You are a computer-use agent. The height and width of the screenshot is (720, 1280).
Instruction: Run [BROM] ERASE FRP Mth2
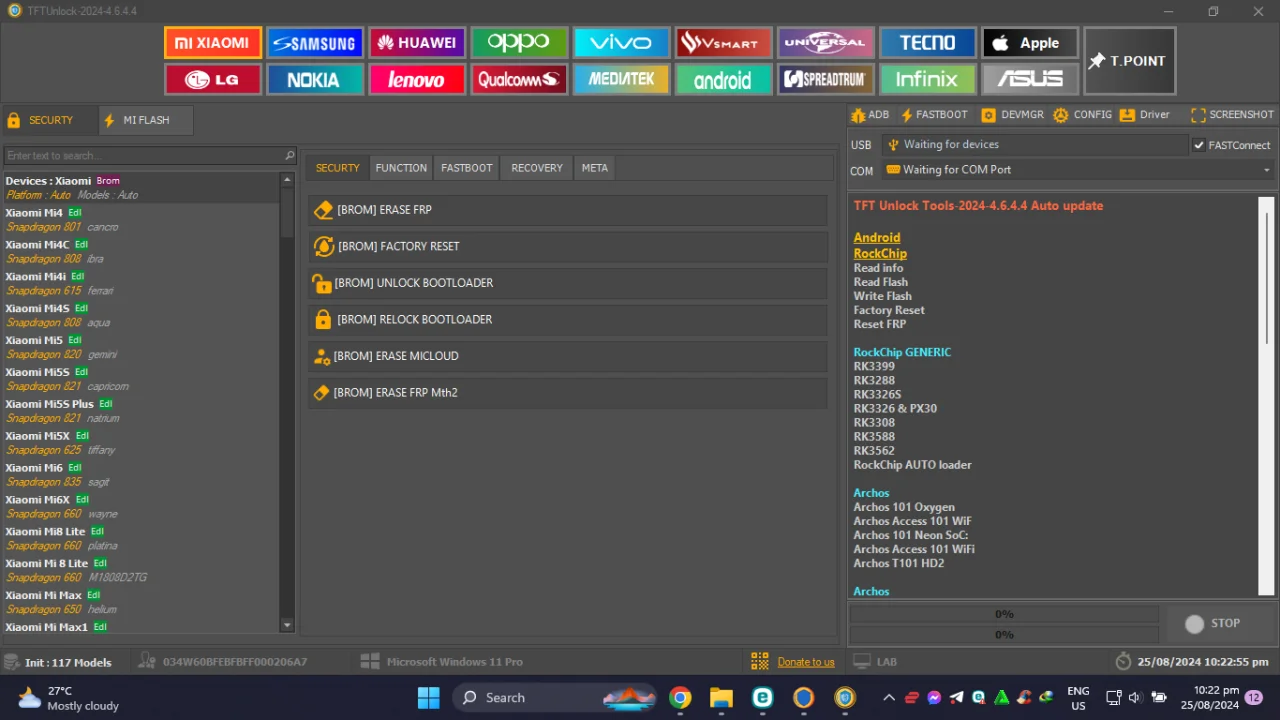(568, 393)
